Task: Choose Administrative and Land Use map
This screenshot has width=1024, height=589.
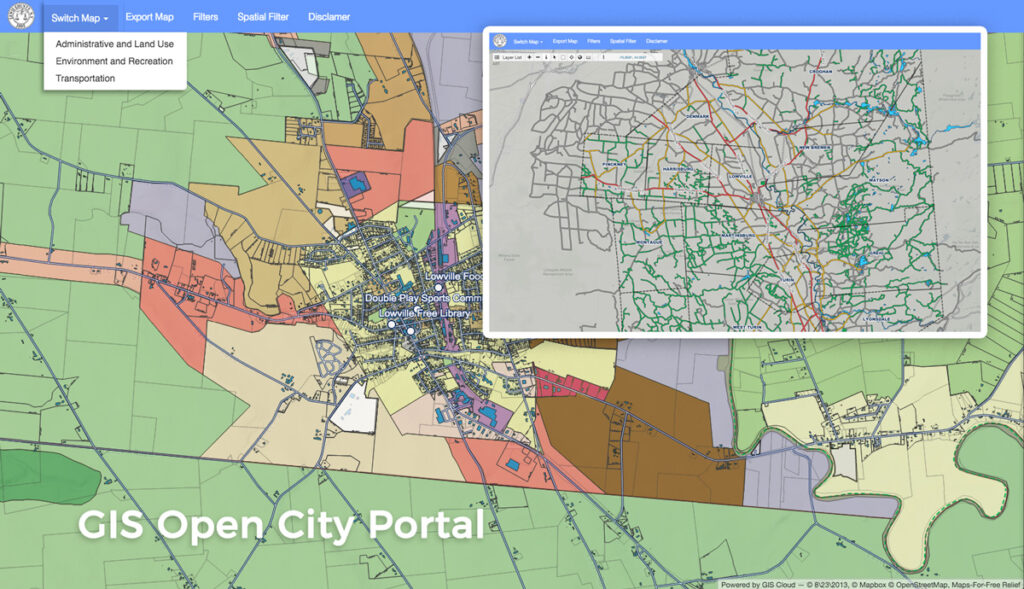Action: click(114, 44)
